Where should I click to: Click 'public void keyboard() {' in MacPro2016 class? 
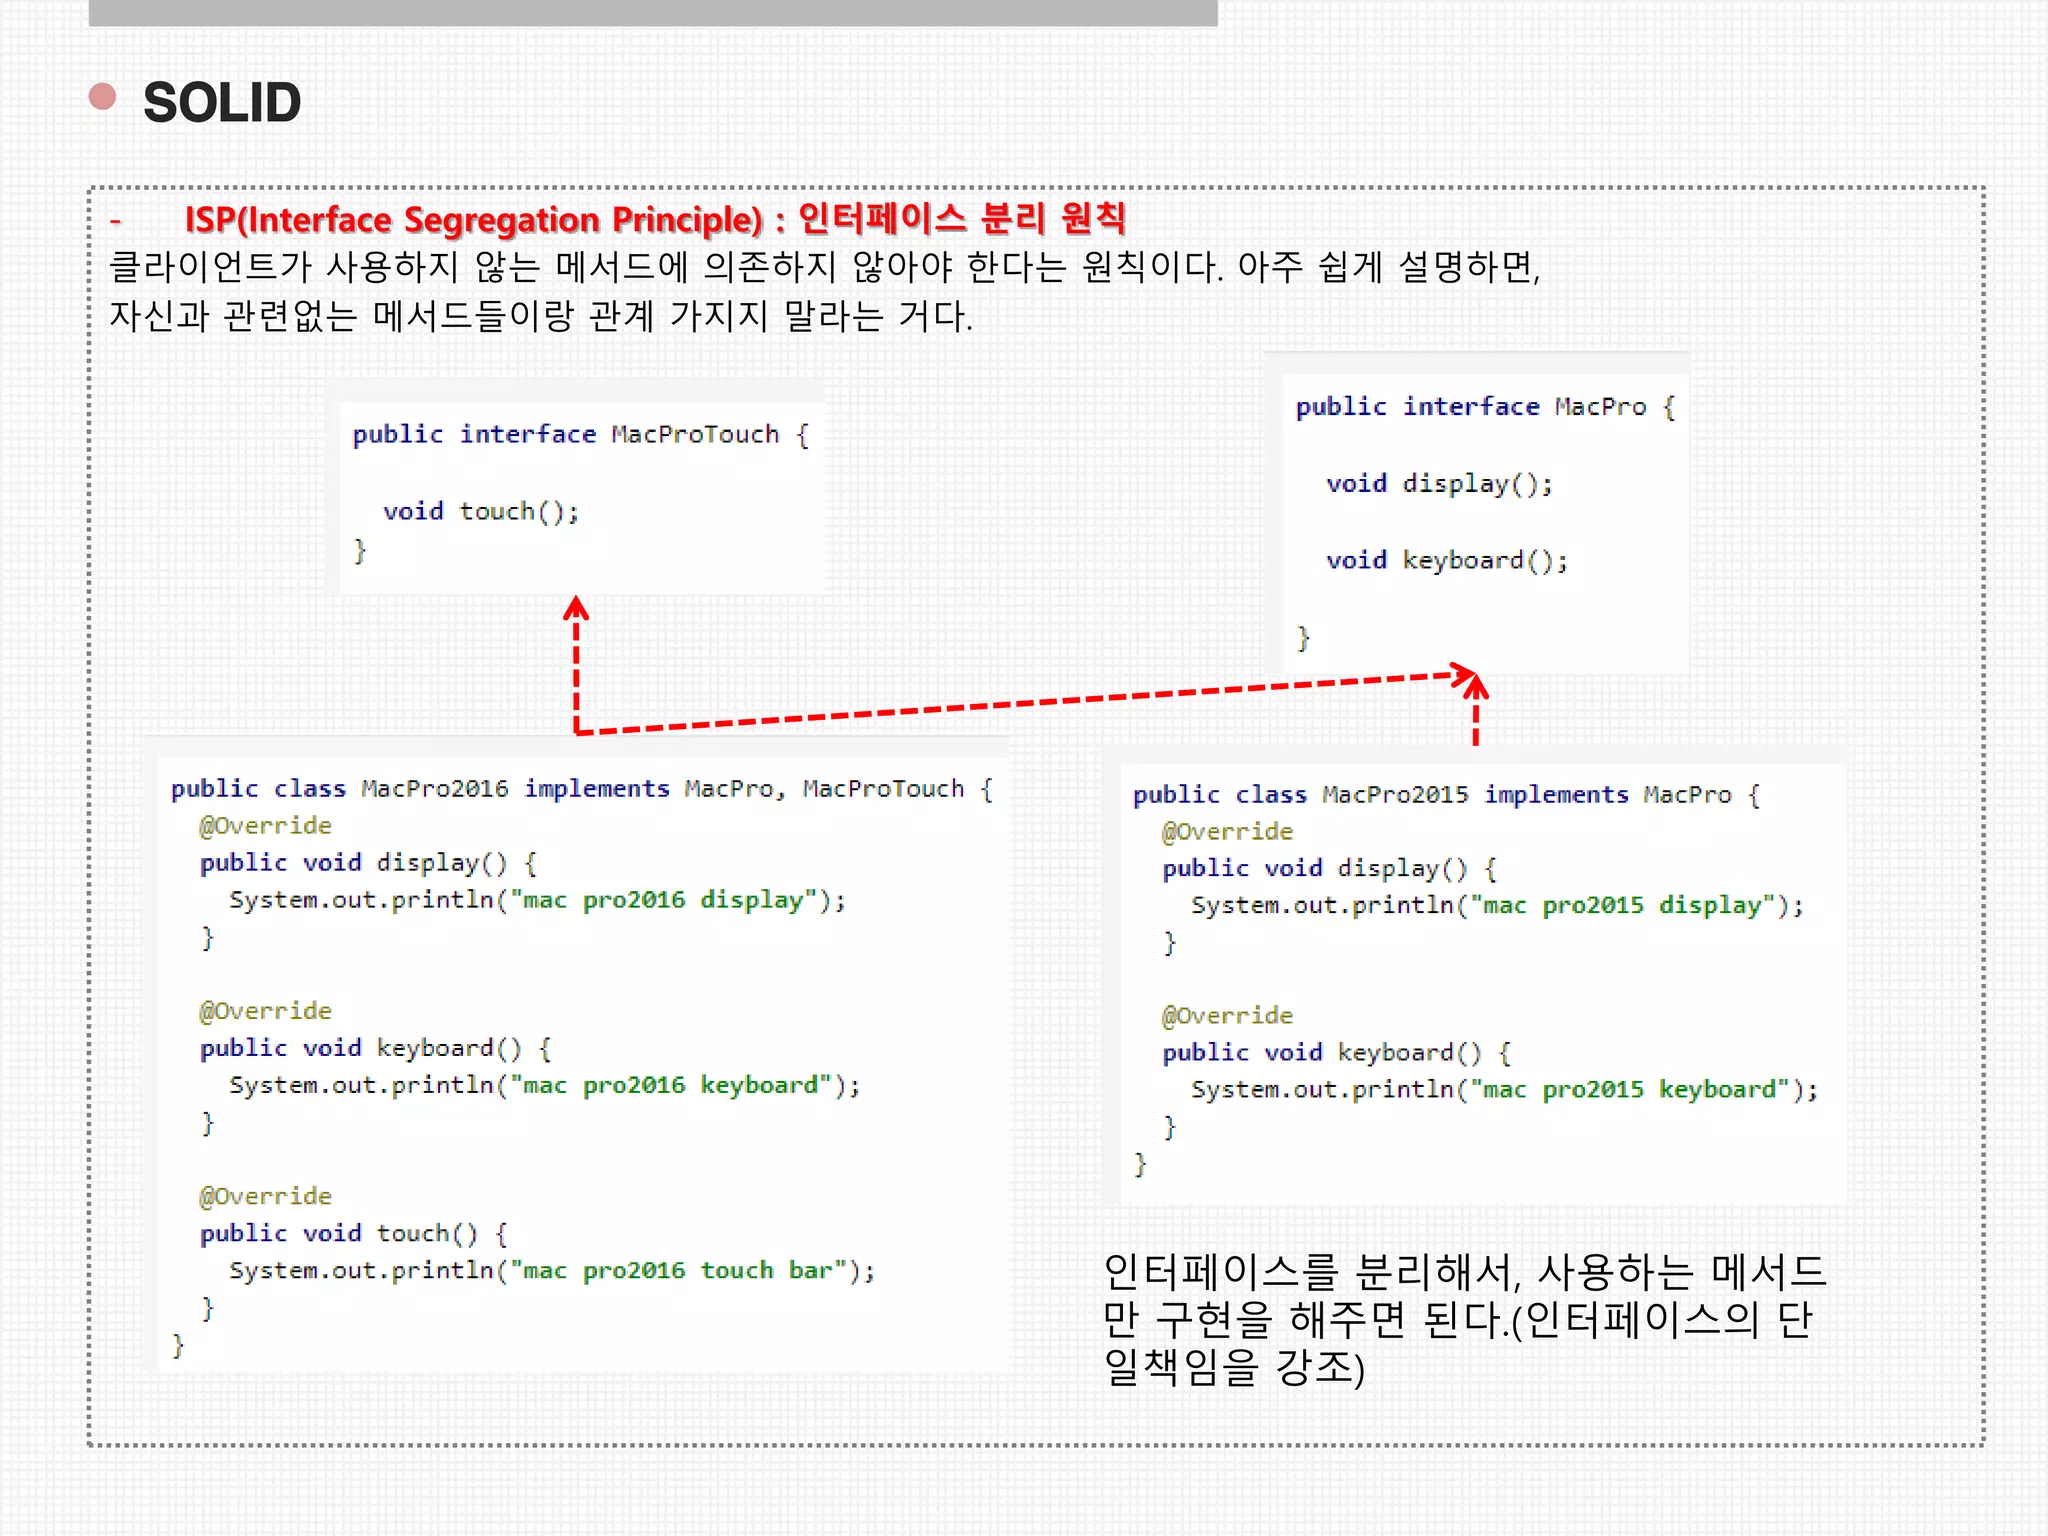coord(376,1048)
